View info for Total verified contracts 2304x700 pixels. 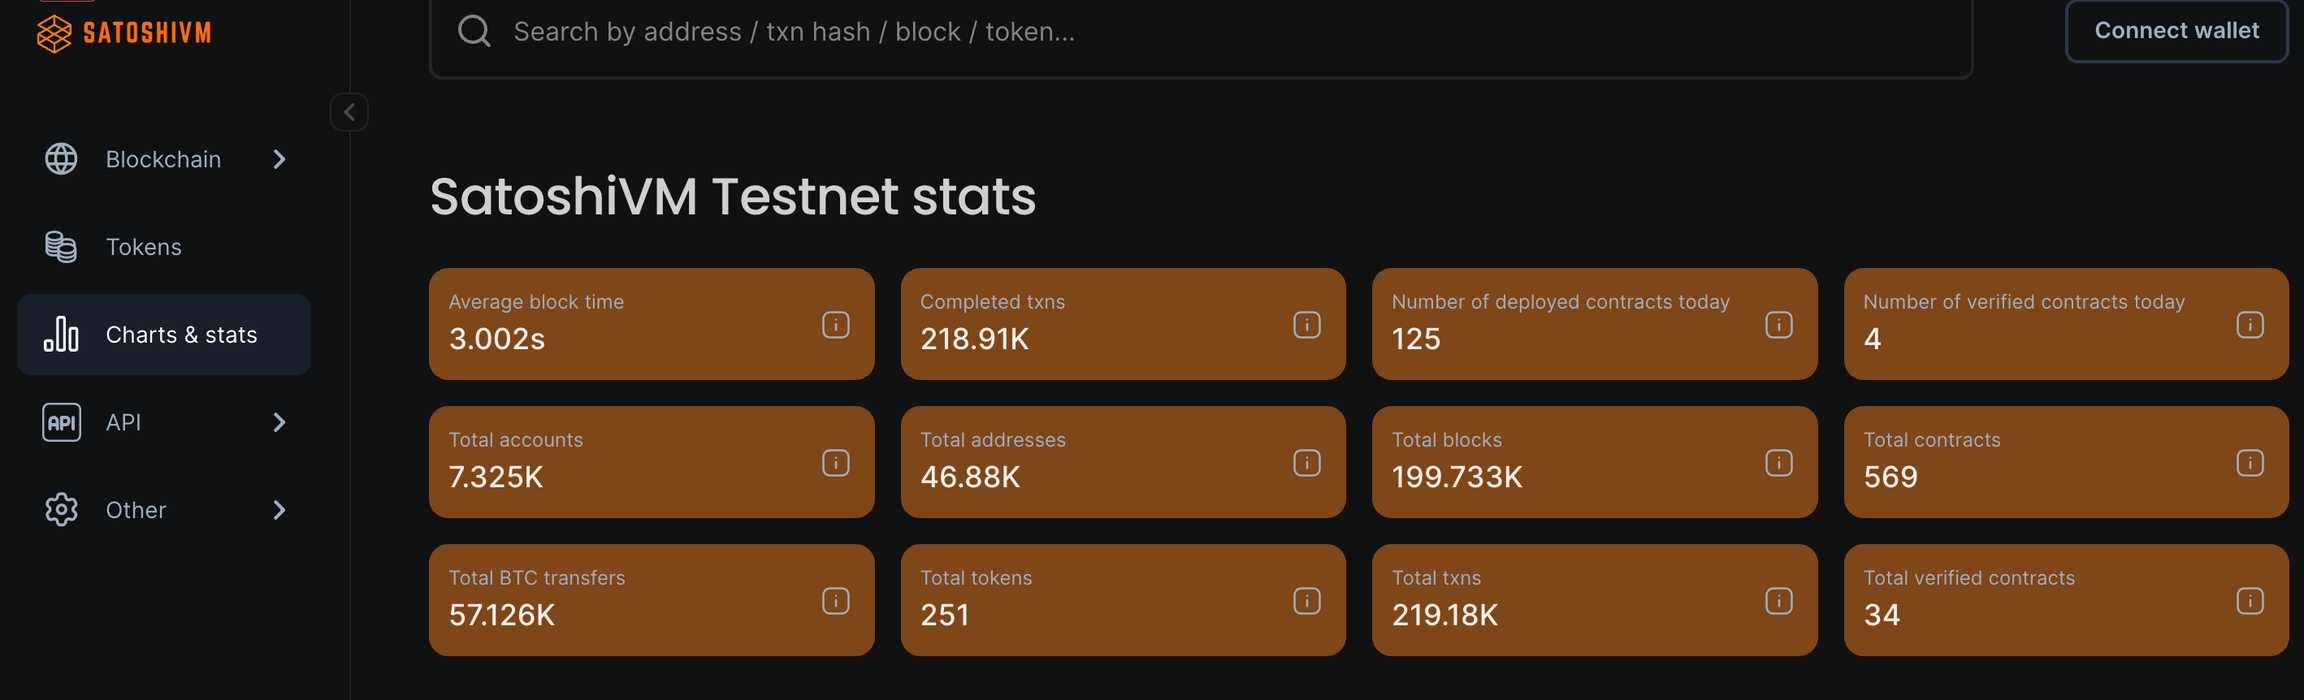2250,601
